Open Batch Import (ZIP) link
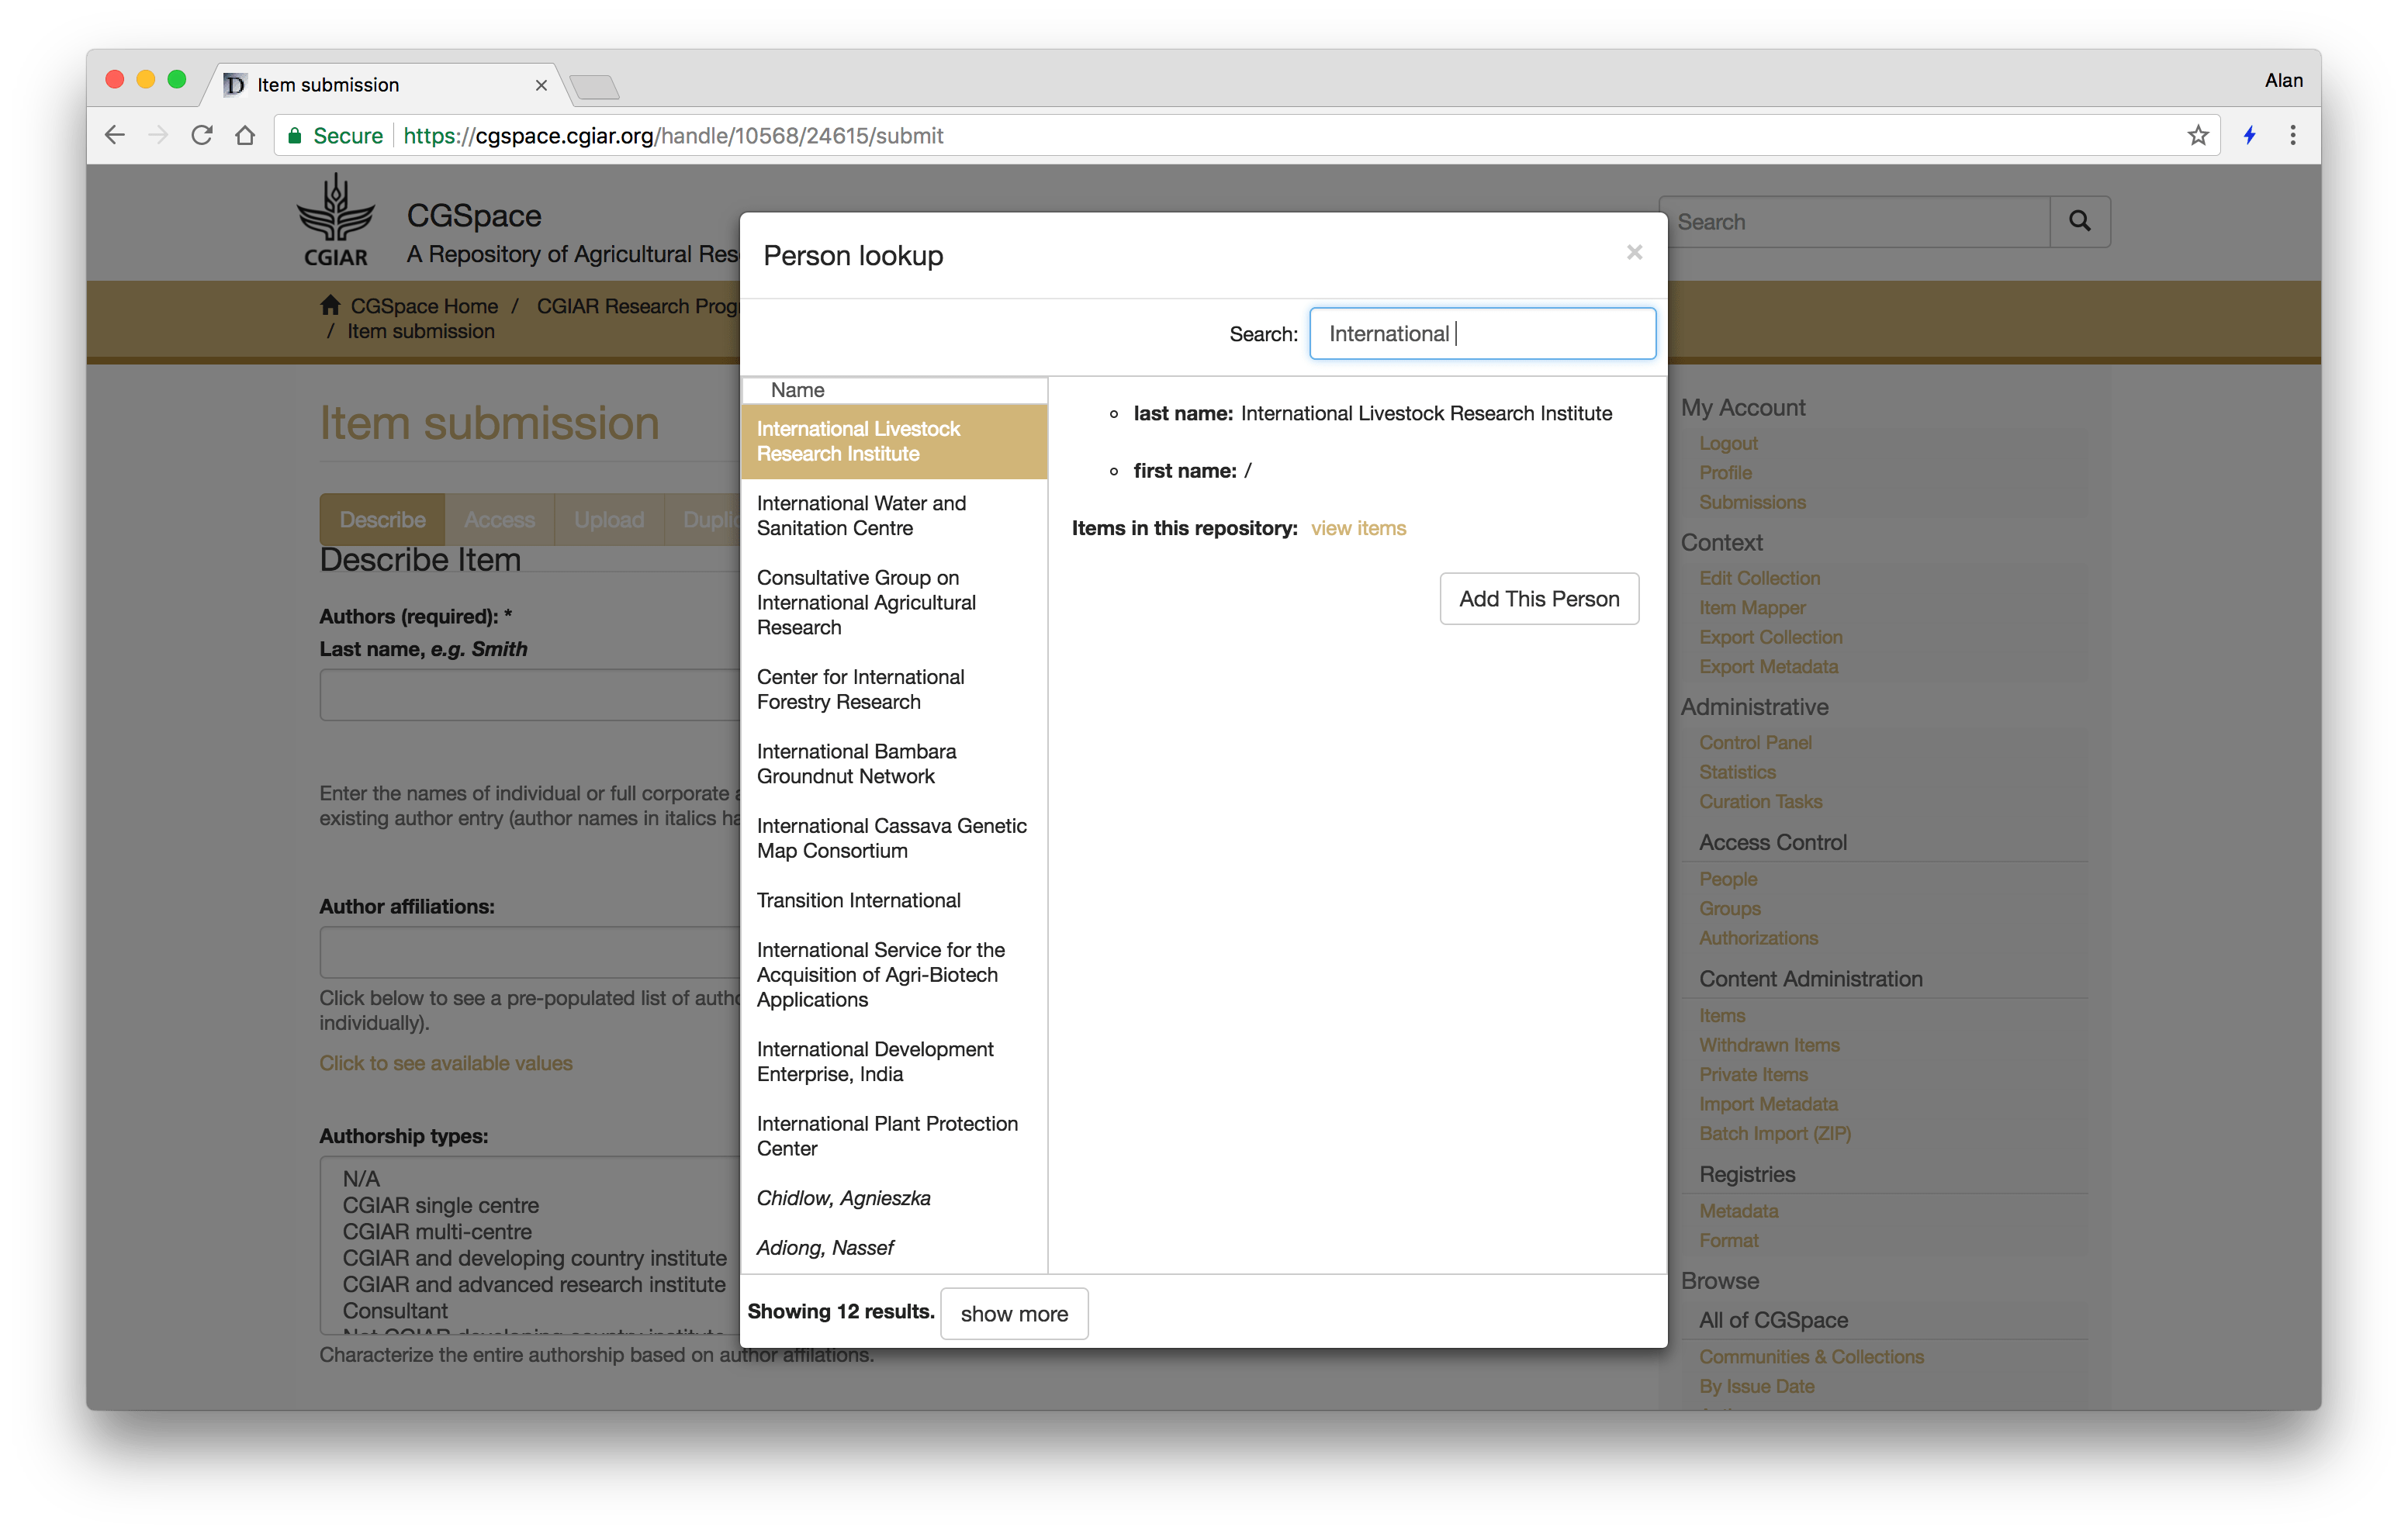This screenshot has height=1534, width=2408. pyautogui.click(x=1775, y=1133)
